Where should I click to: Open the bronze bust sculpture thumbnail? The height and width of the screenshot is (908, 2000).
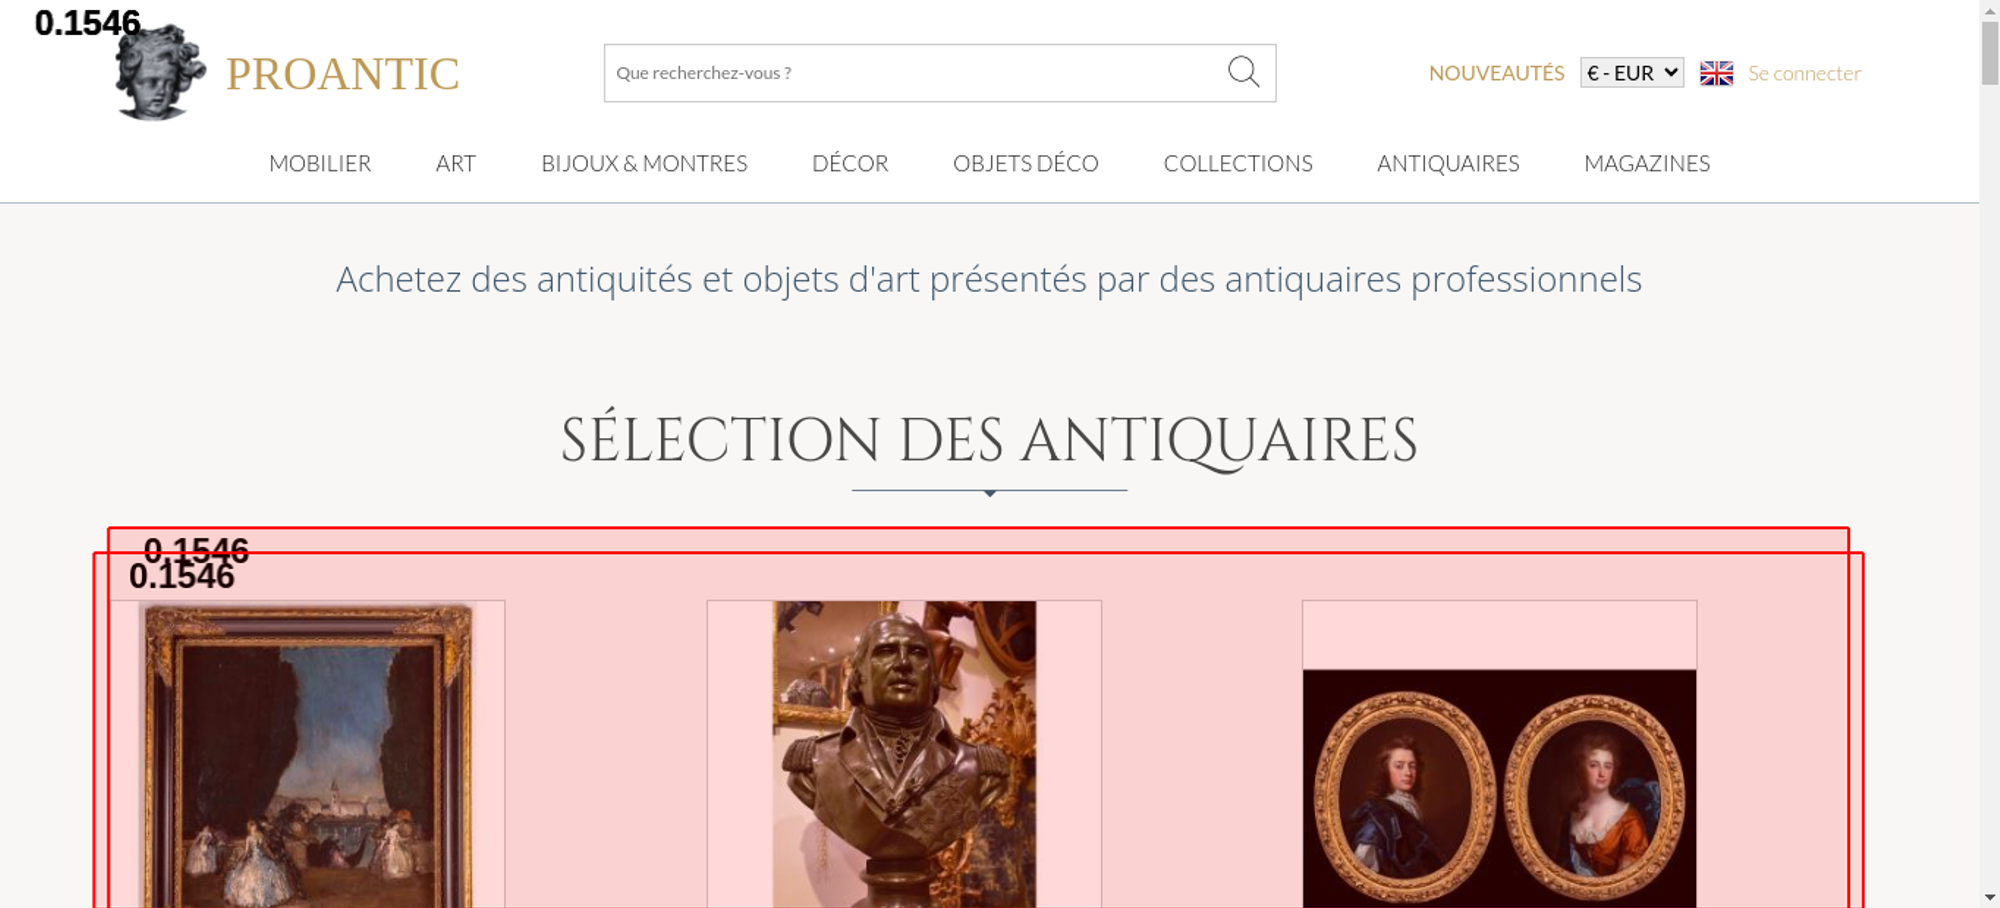point(904,755)
